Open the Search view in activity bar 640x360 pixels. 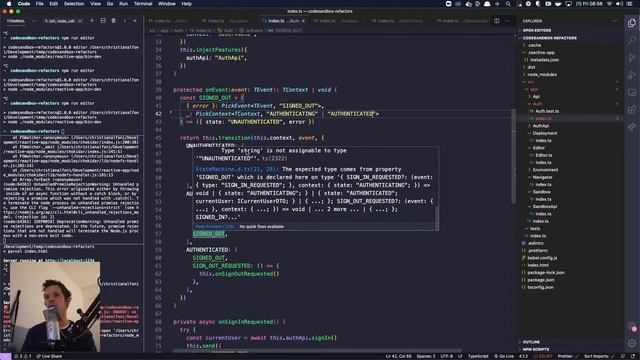632,40
